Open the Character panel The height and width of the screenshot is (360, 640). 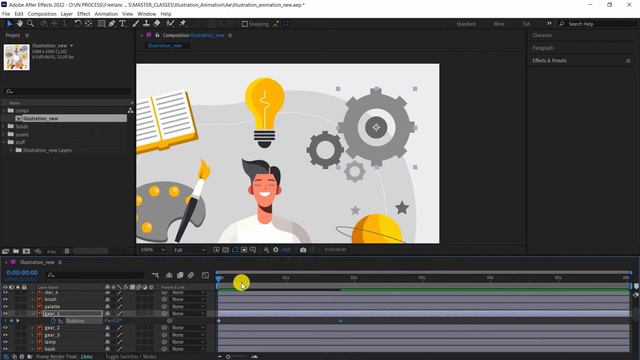(542, 36)
